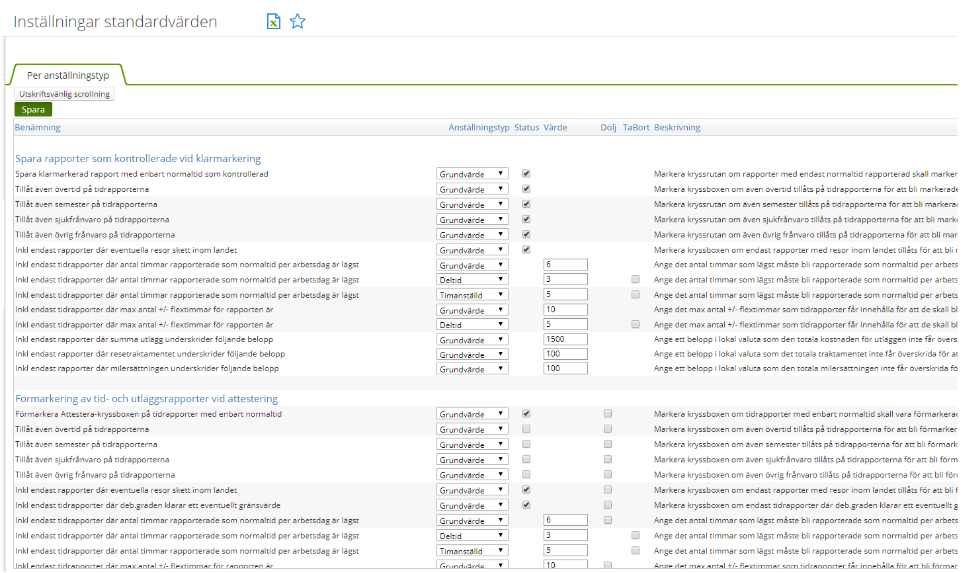Click the Värde field for the milersättningen row
This screenshot has height=573, width=977.
(564, 369)
